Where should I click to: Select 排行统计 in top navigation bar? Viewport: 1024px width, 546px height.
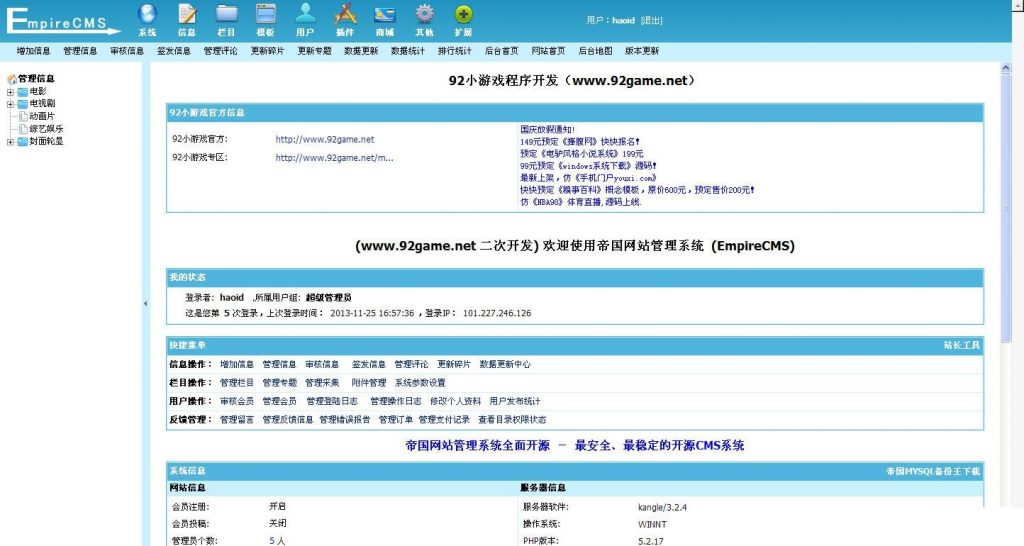455,51
